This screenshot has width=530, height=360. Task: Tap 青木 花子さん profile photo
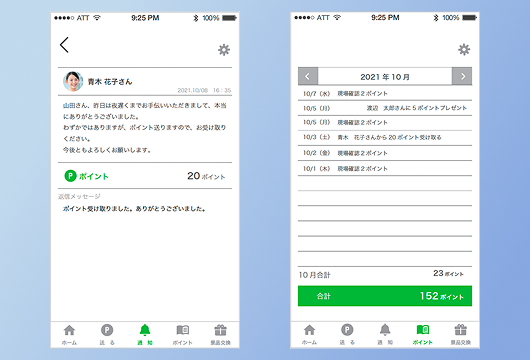[x=73, y=81]
